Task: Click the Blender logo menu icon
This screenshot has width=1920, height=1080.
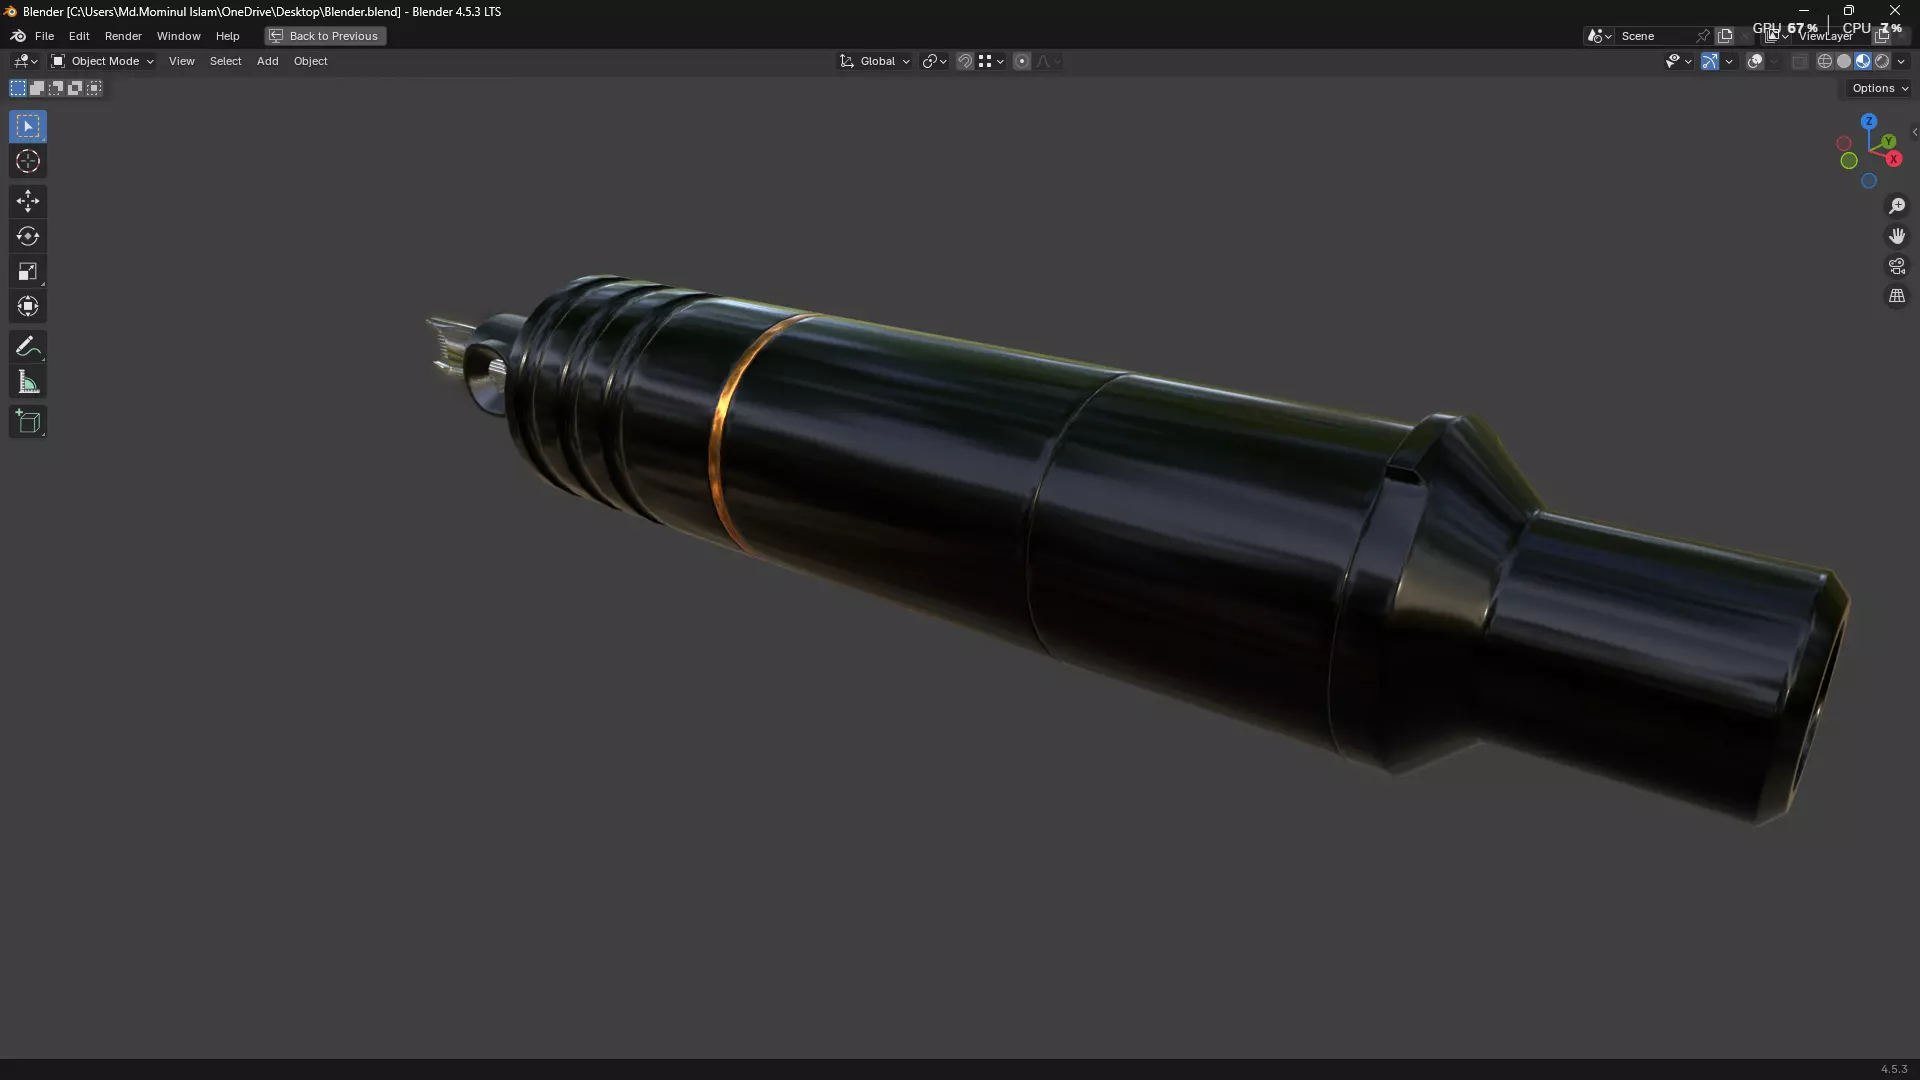Action: point(18,36)
